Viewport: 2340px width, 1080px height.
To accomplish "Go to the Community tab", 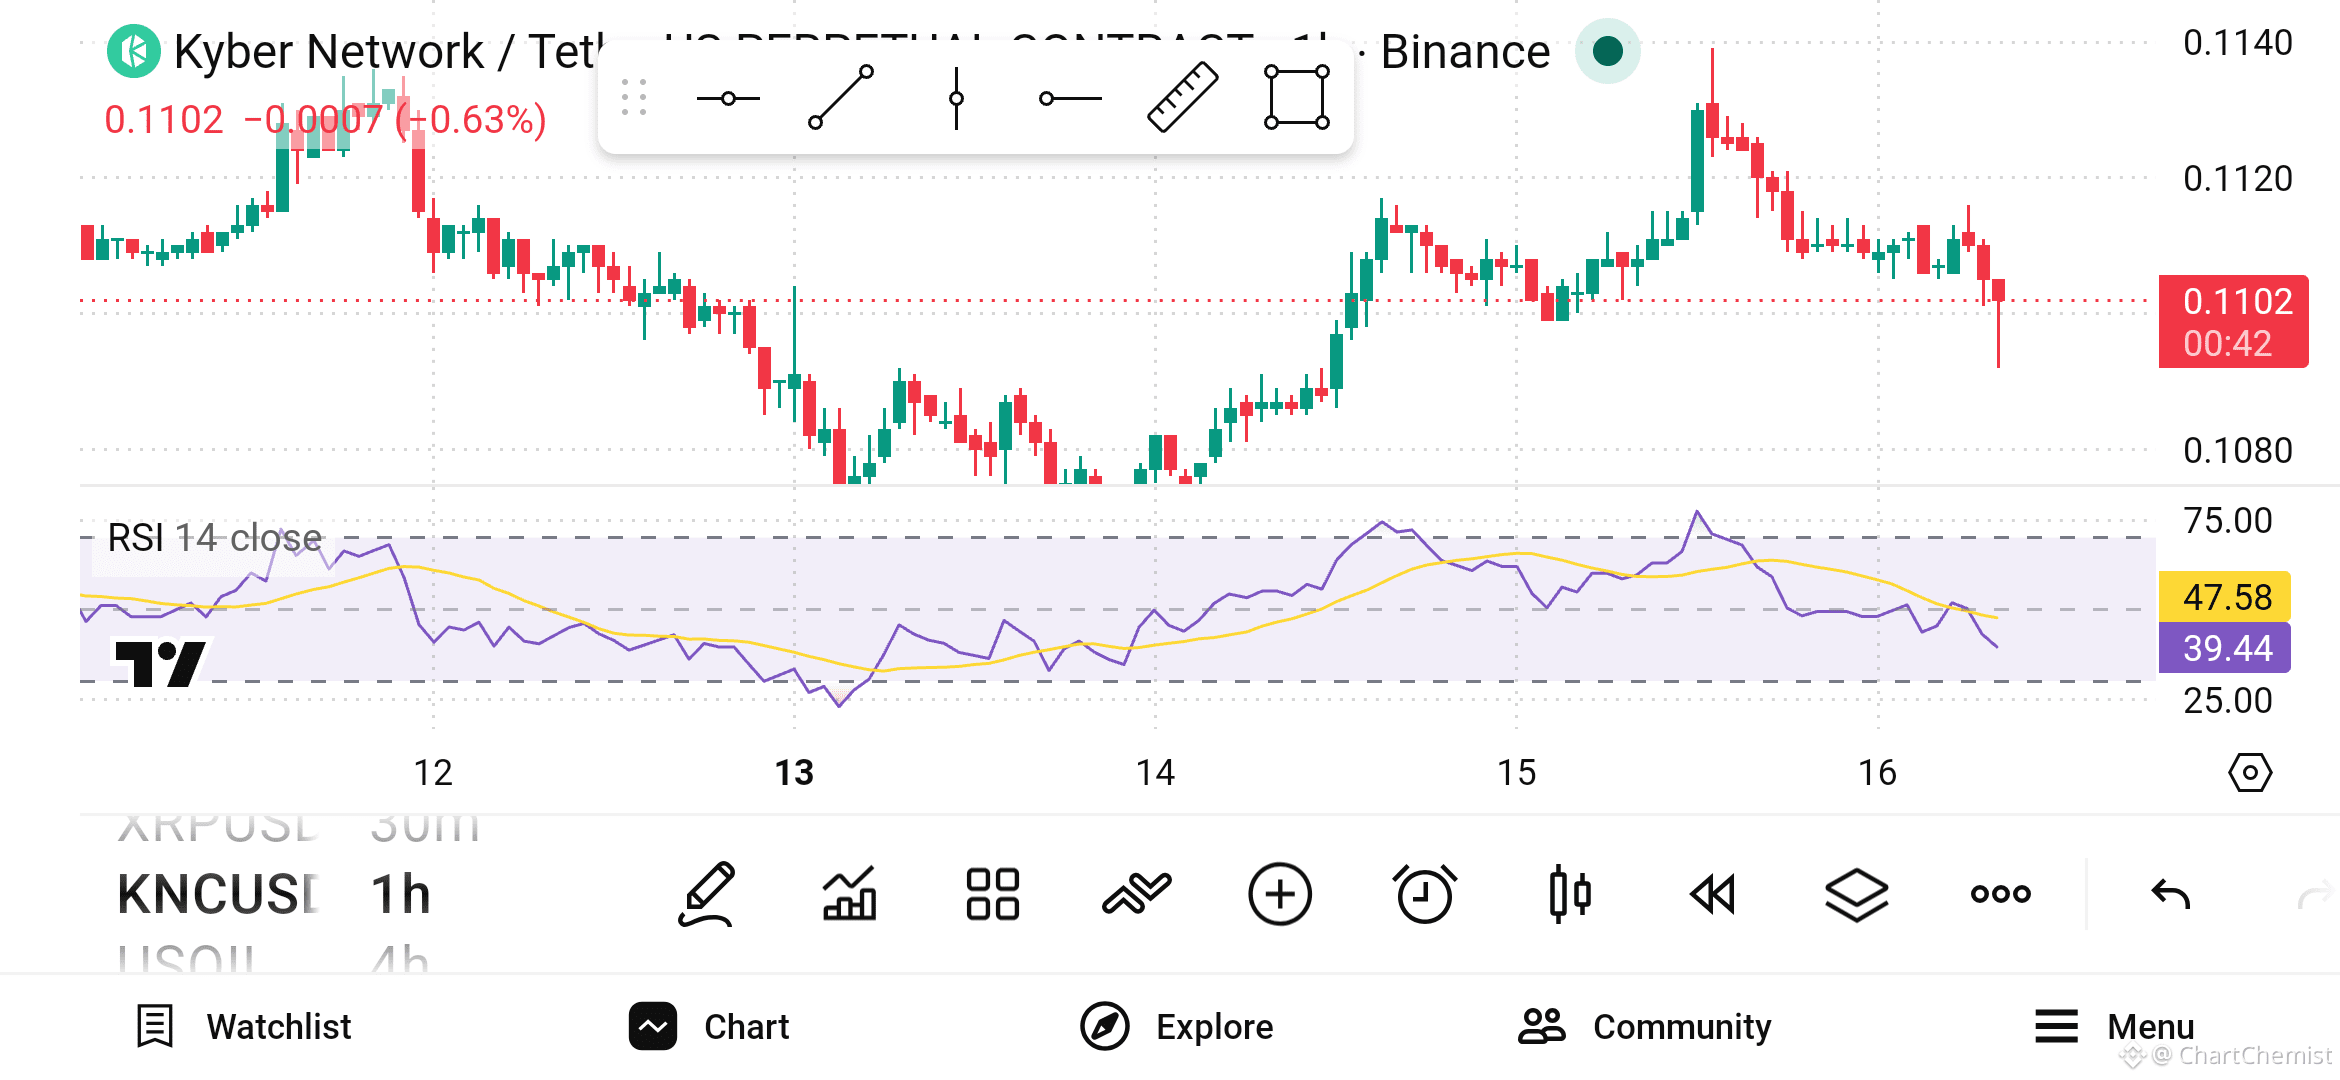I will 1644,1026.
